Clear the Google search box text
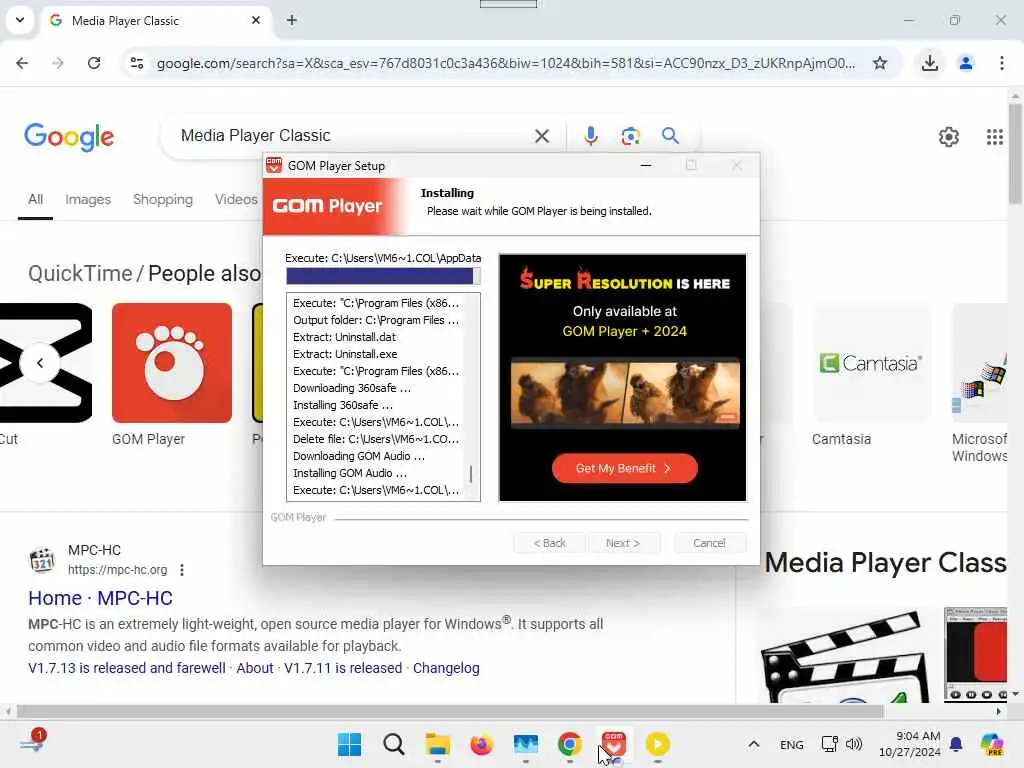Screen dimensions: 1024x768 pyautogui.click(x=542, y=136)
